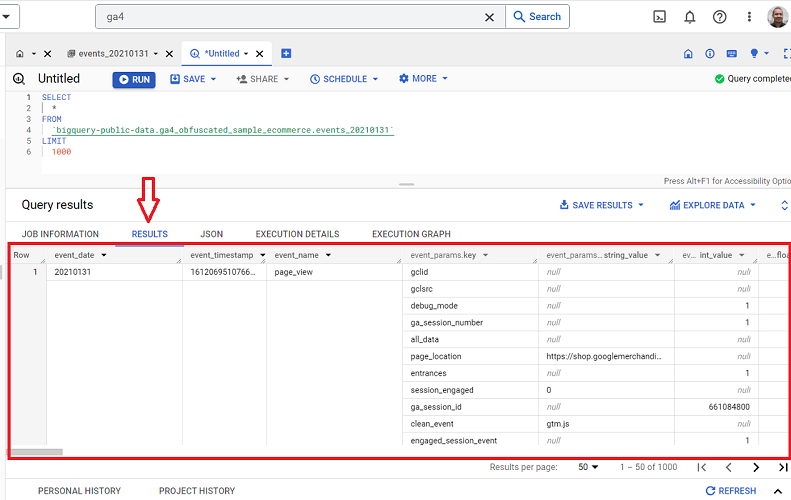791x500 pixels.
Task: Open the notifications bell
Action: (690, 17)
